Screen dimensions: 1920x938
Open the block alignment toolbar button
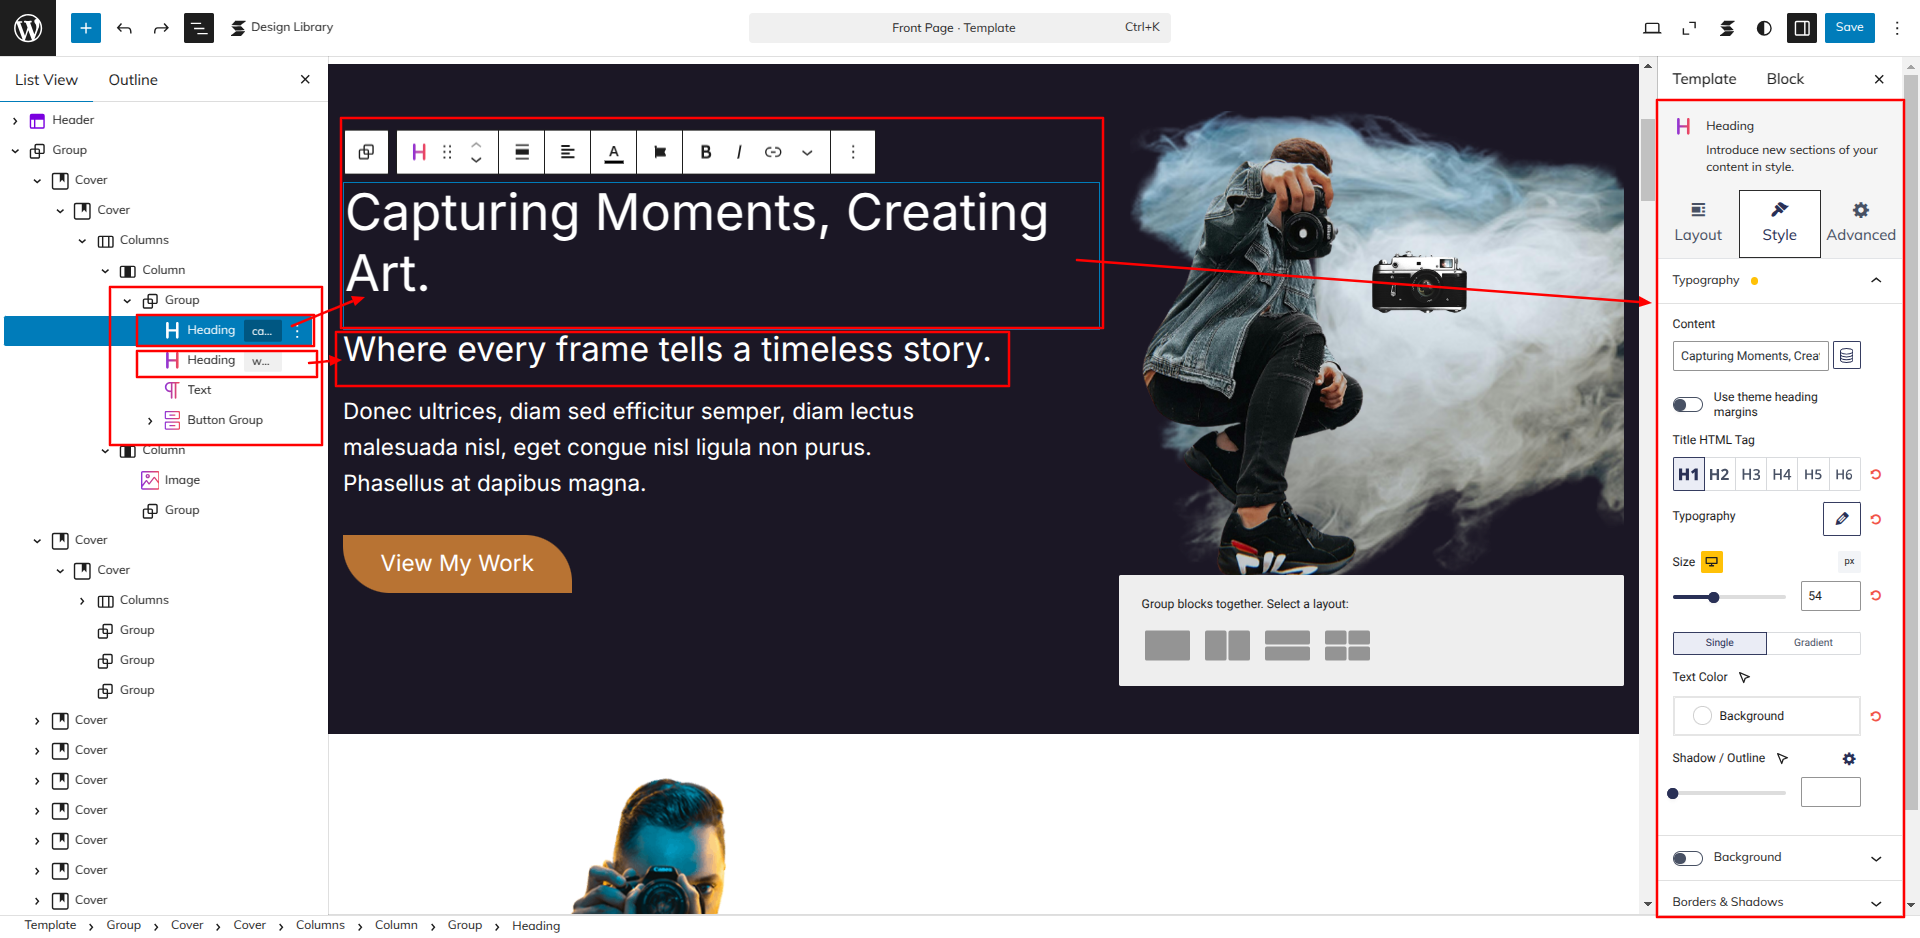(522, 152)
